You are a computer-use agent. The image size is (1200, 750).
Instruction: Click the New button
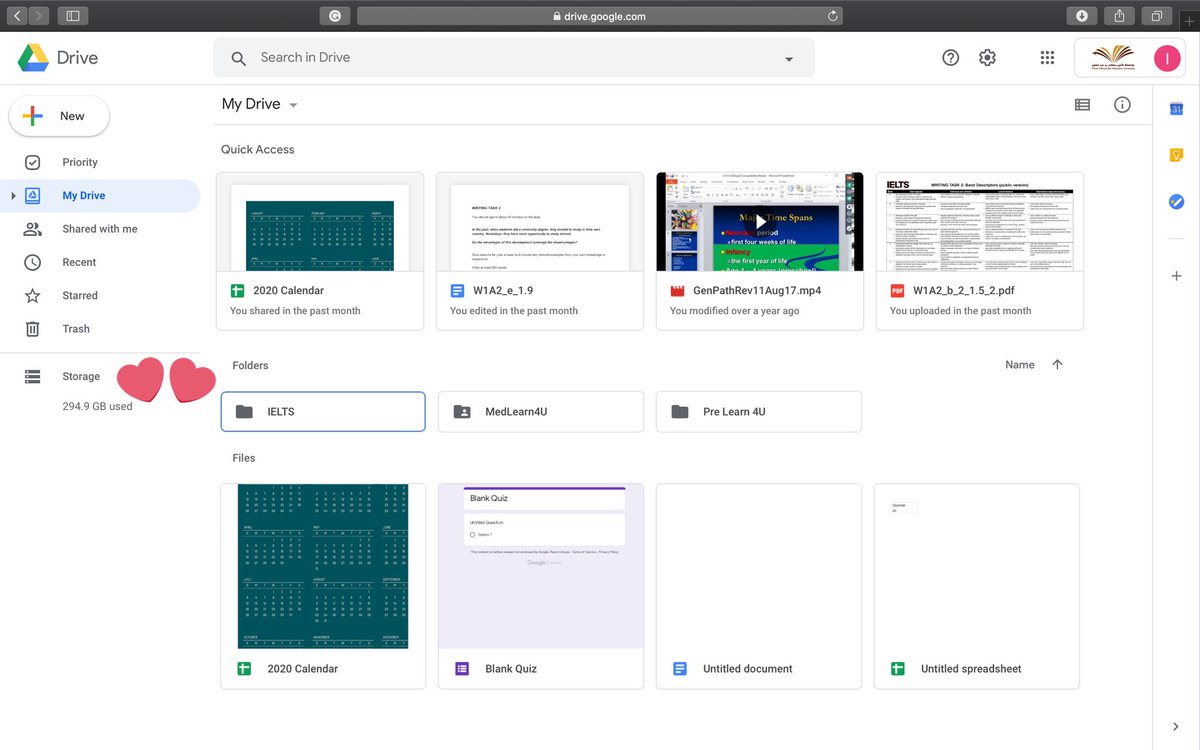[59, 116]
